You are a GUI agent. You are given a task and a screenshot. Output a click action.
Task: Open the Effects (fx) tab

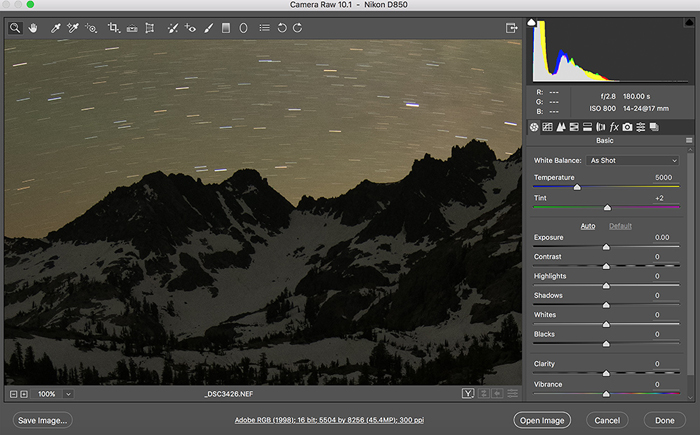(x=614, y=127)
